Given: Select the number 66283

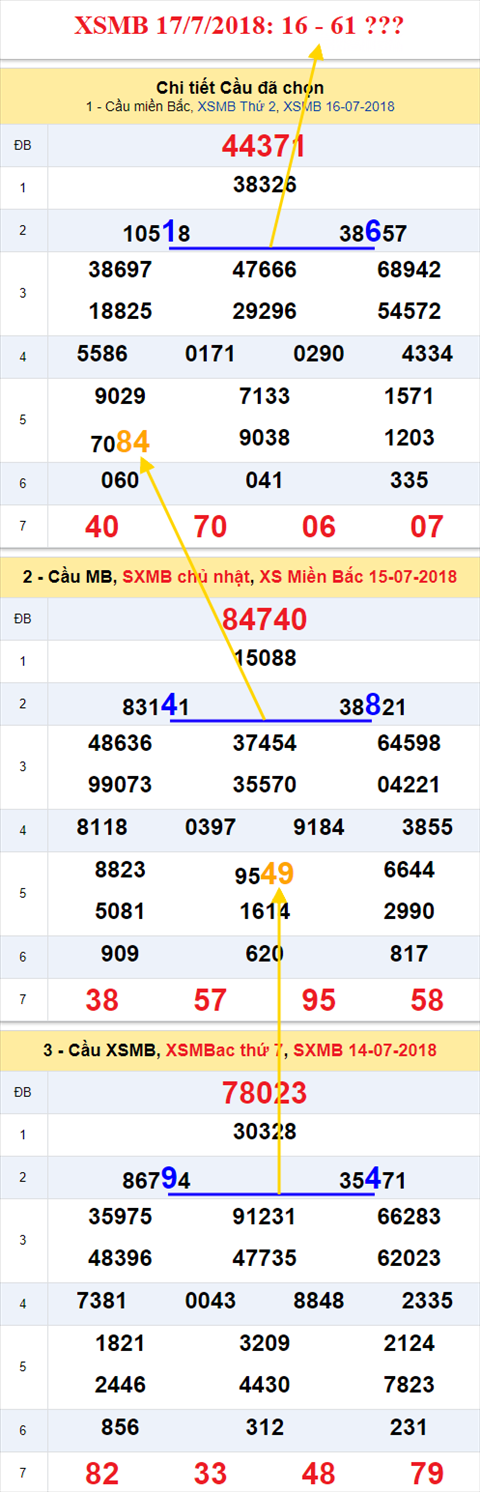Looking at the screenshot, I should click(409, 1217).
